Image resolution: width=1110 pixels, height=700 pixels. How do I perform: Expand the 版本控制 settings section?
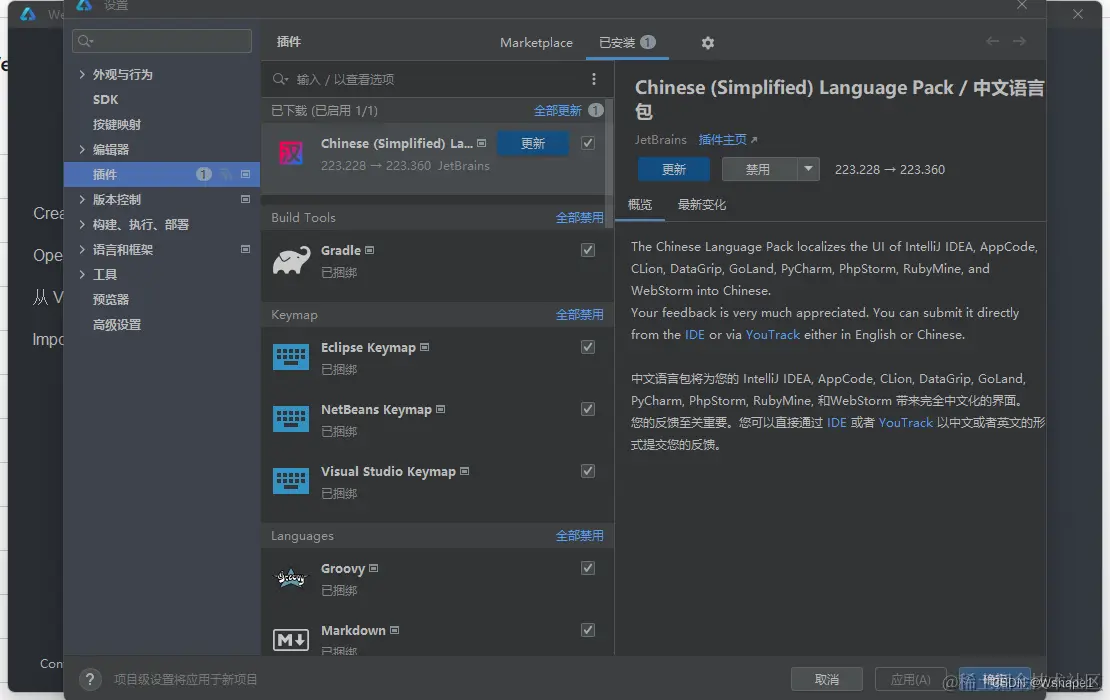82,200
